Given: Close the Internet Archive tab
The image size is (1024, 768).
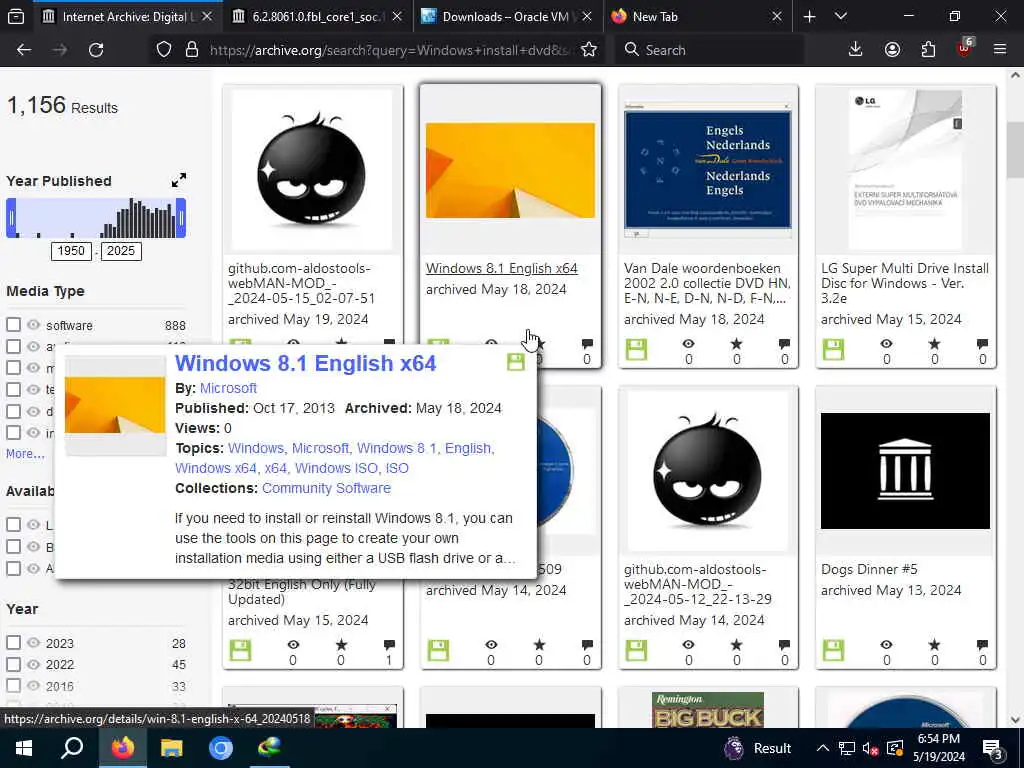Looking at the screenshot, I should (x=207, y=16).
